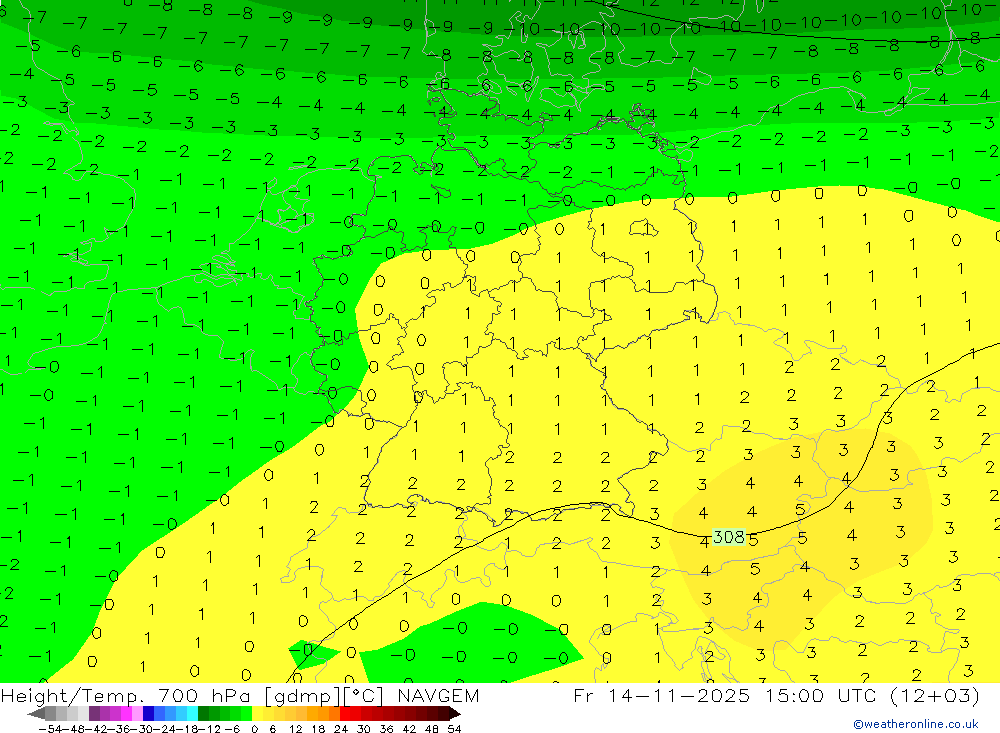Image resolution: width=1000 pixels, height=733 pixels.
Task: Click the 'Height/Temp. 700 hPa' title text
Action: [x=128, y=695]
